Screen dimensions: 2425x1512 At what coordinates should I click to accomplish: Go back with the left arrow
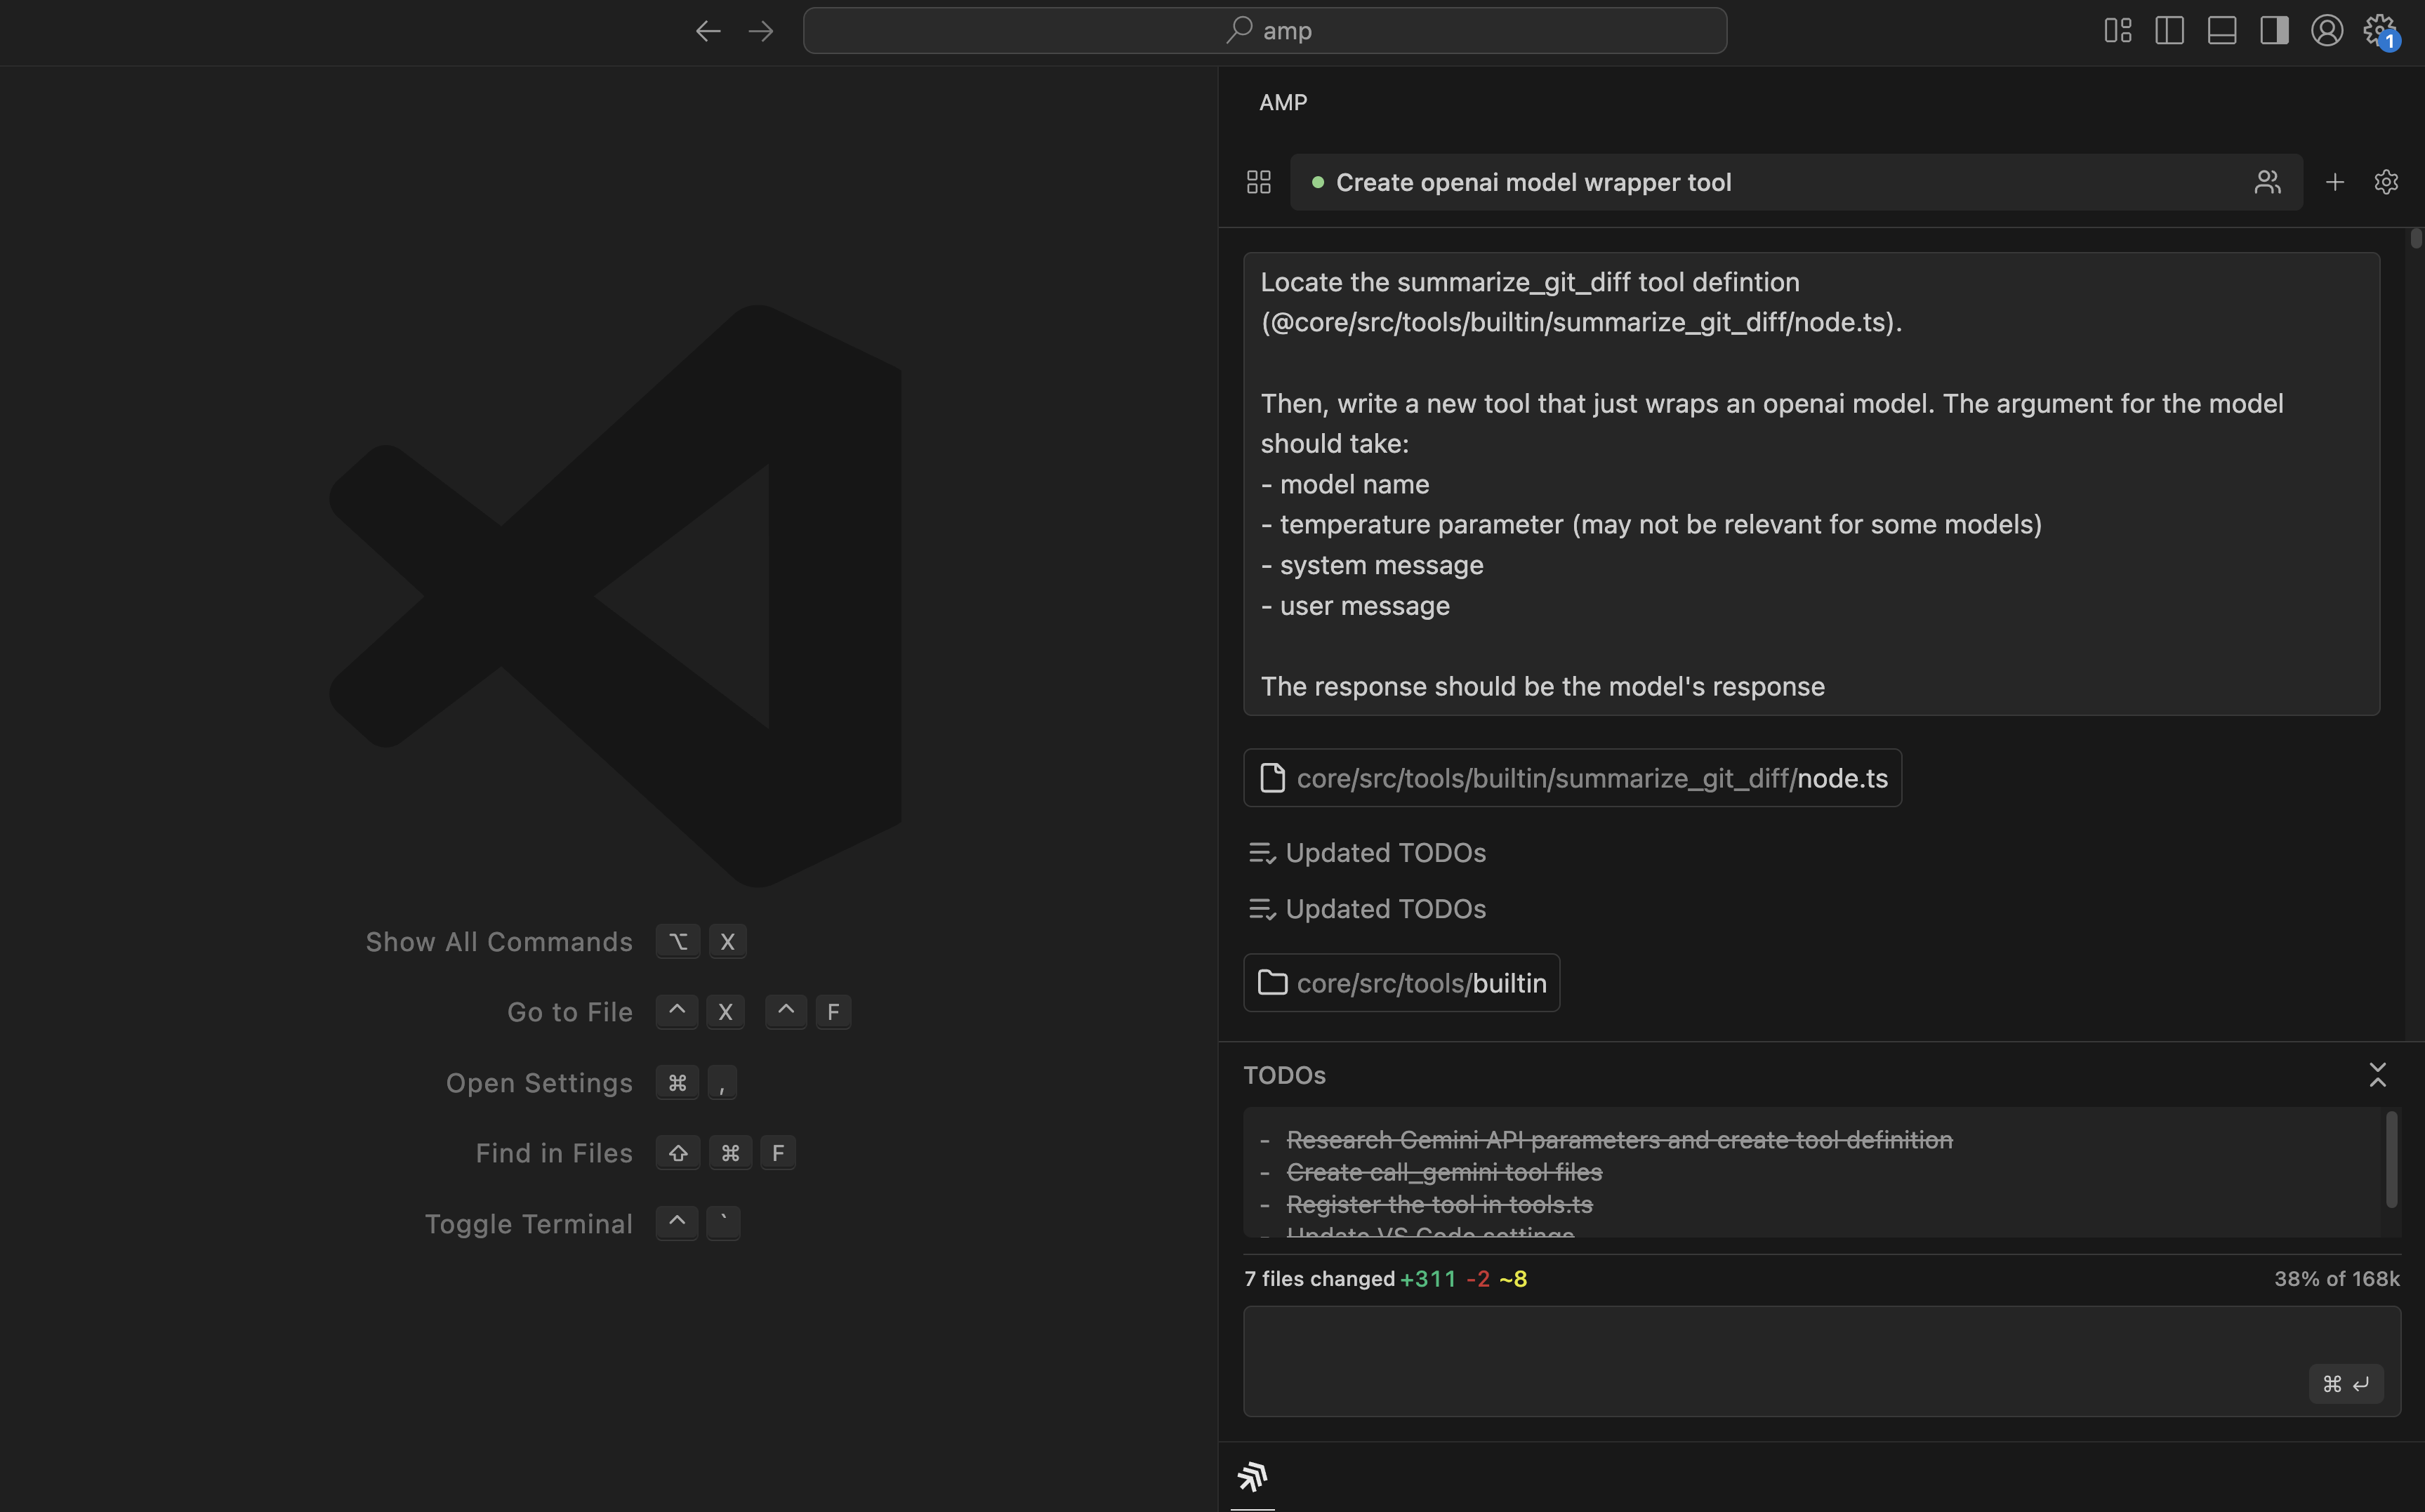click(708, 31)
